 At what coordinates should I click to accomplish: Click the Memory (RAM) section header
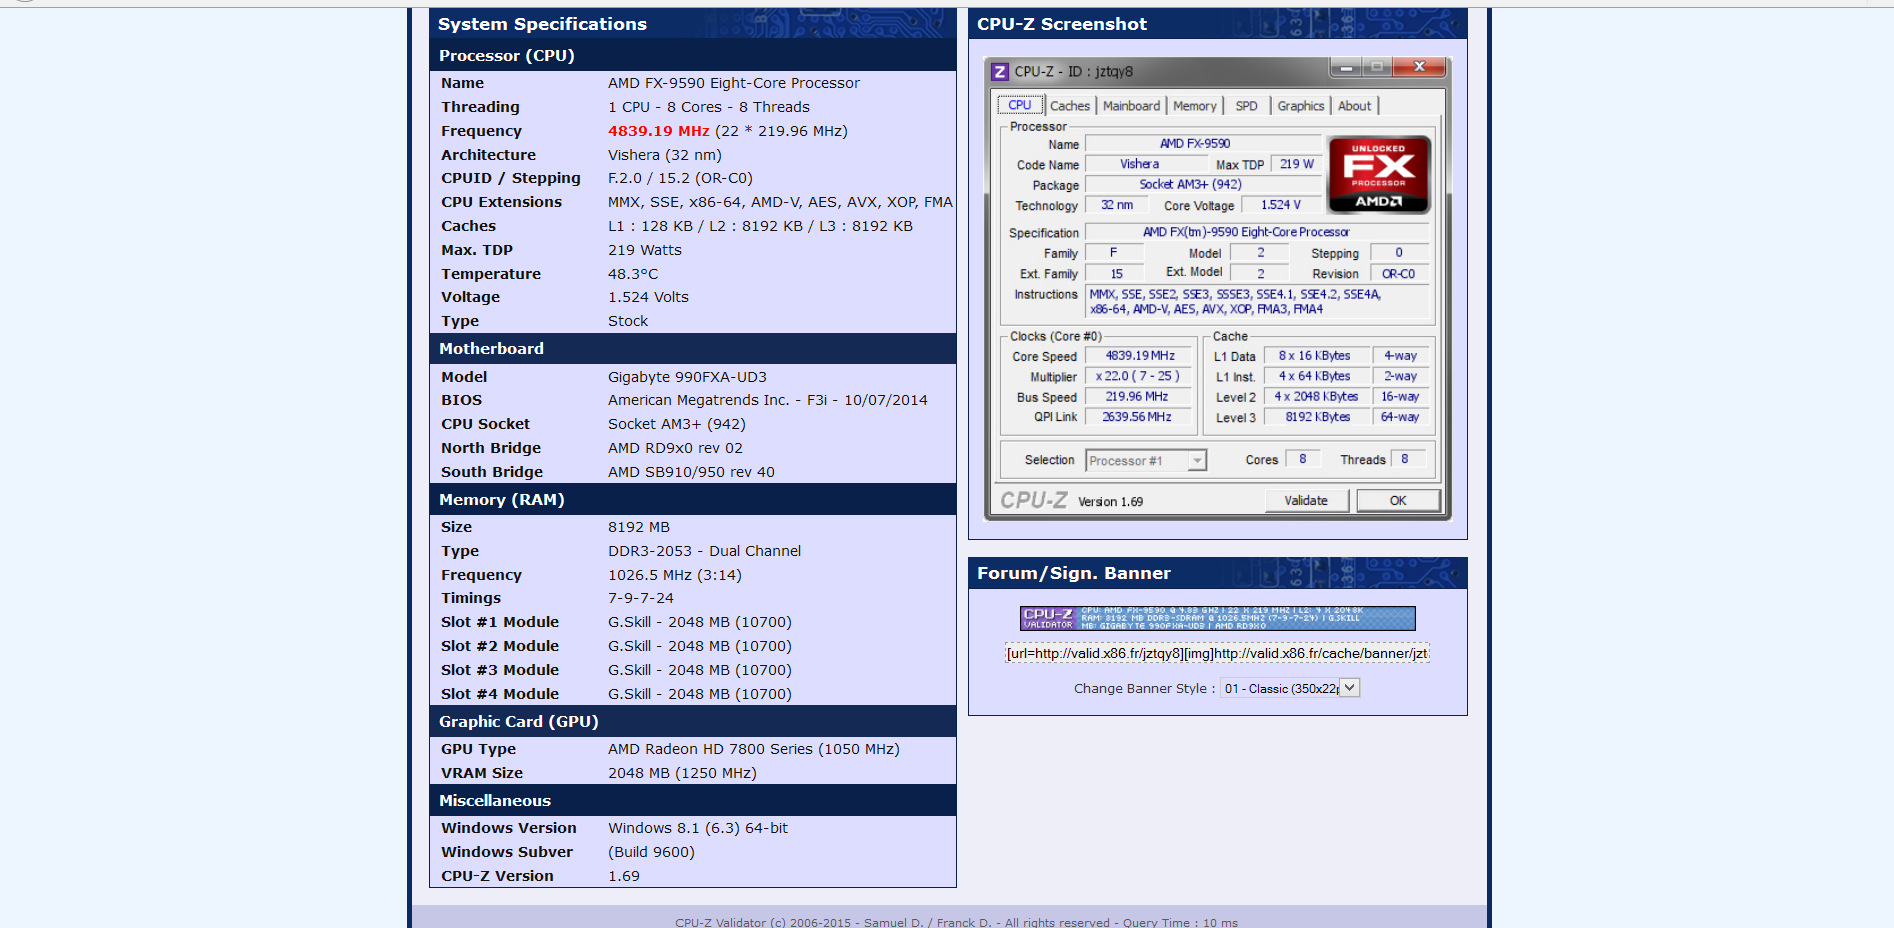pos(693,499)
